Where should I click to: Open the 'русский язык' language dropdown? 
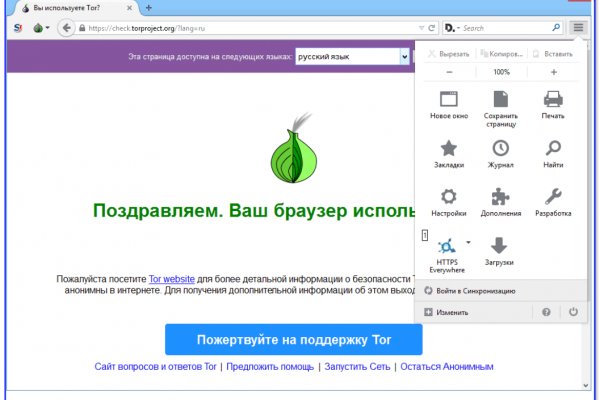click(x=353, y=57)
